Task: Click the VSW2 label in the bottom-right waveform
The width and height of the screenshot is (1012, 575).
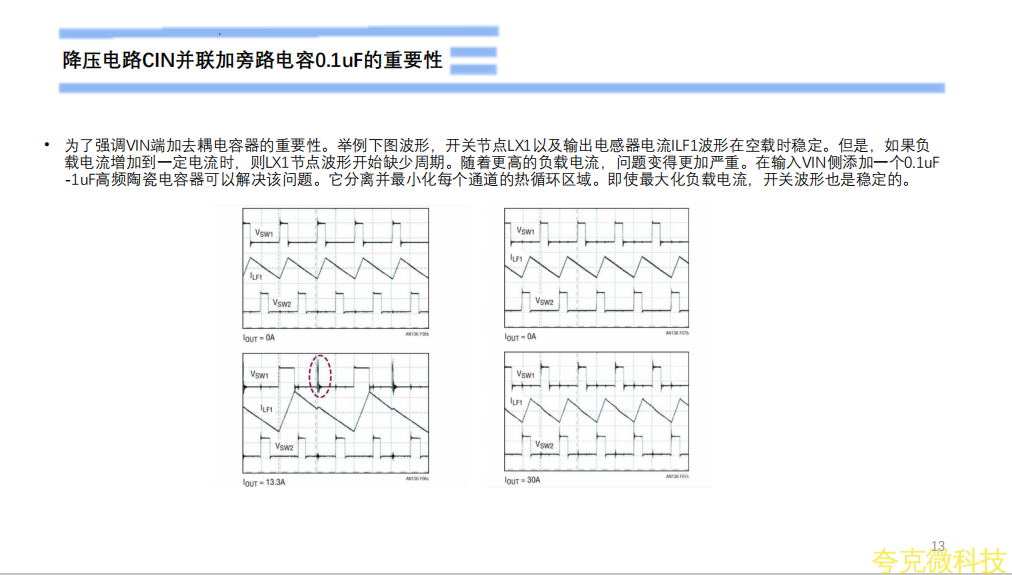Action: 545,445
